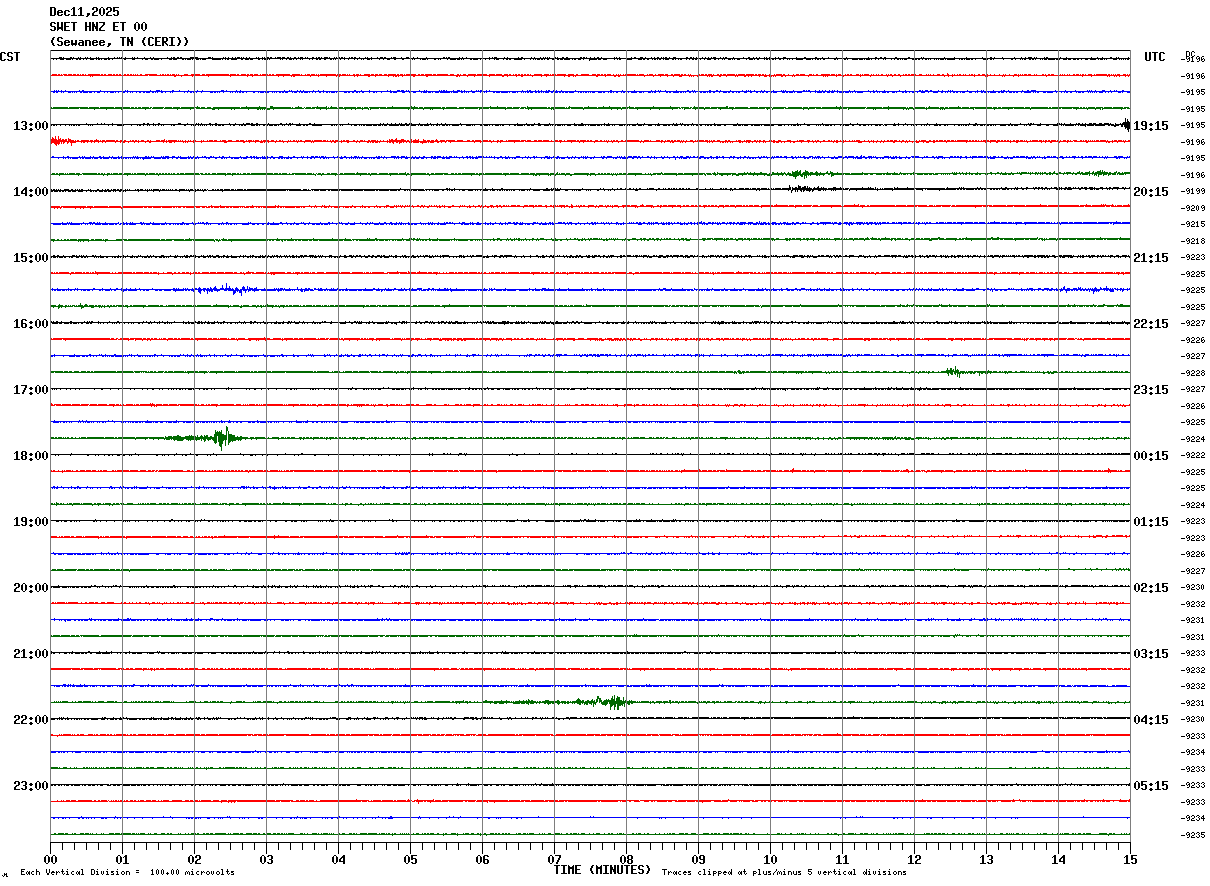This screenshot has height=886, width=1210.
Task: Select the SWET HNZ ET 00 station label
Action: 98,27
